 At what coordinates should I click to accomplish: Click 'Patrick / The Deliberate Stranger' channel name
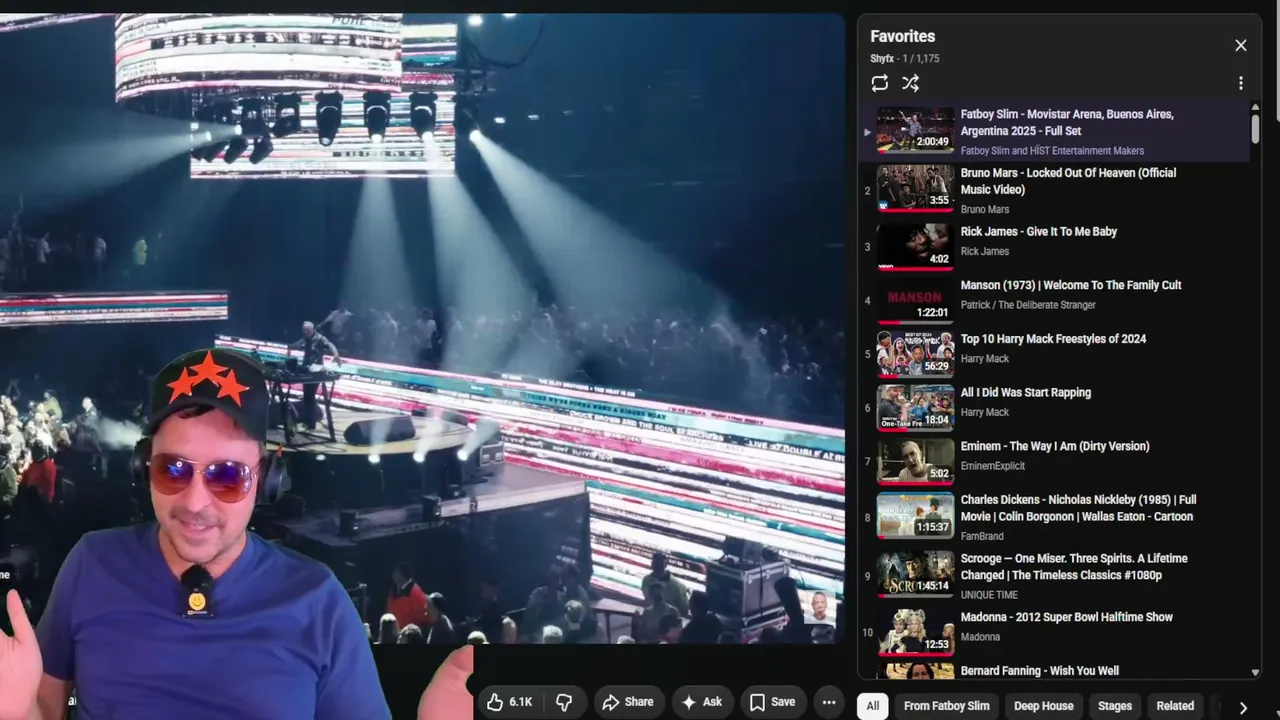(1028, 305)
